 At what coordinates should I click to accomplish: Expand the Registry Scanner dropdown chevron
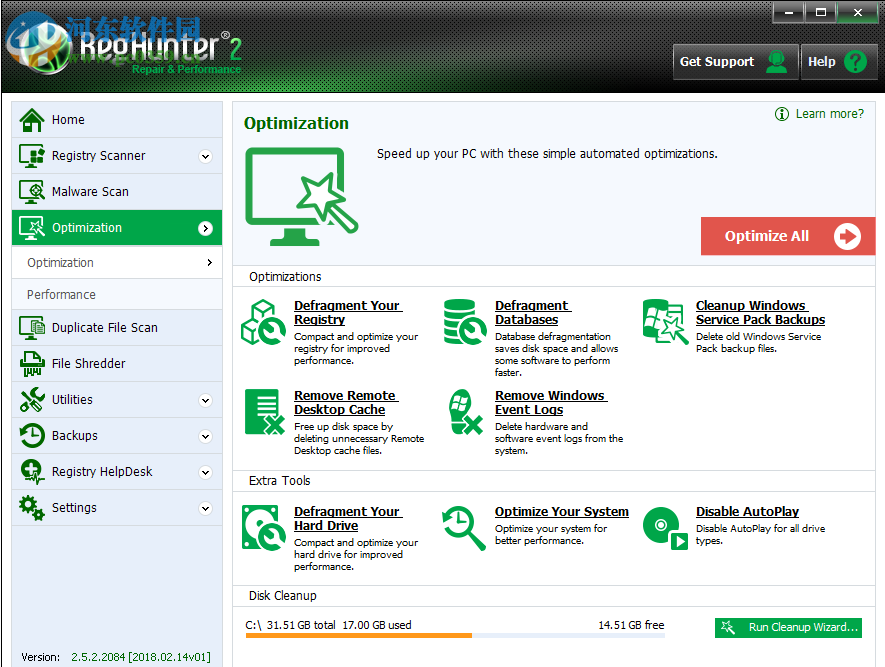point(205,156)
